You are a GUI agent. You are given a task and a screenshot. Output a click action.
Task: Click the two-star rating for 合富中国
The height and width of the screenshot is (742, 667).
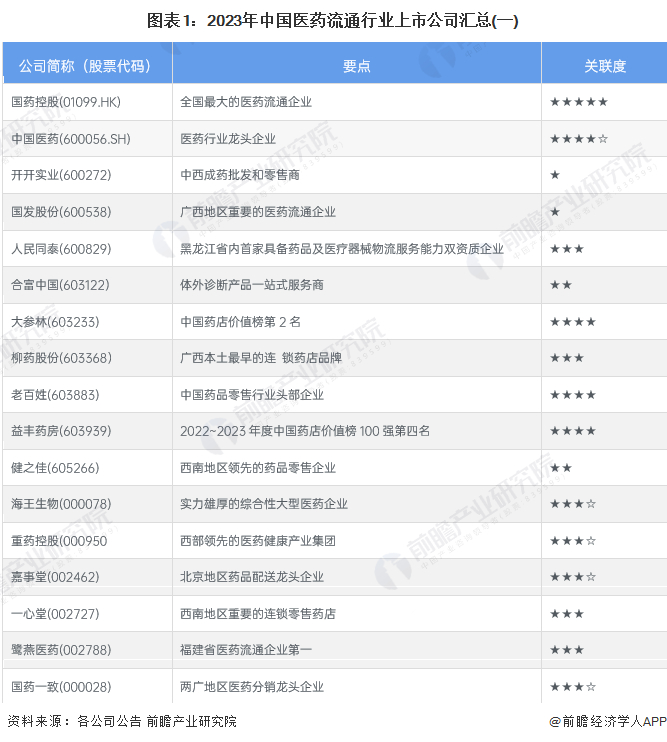(x=561, y=285)
